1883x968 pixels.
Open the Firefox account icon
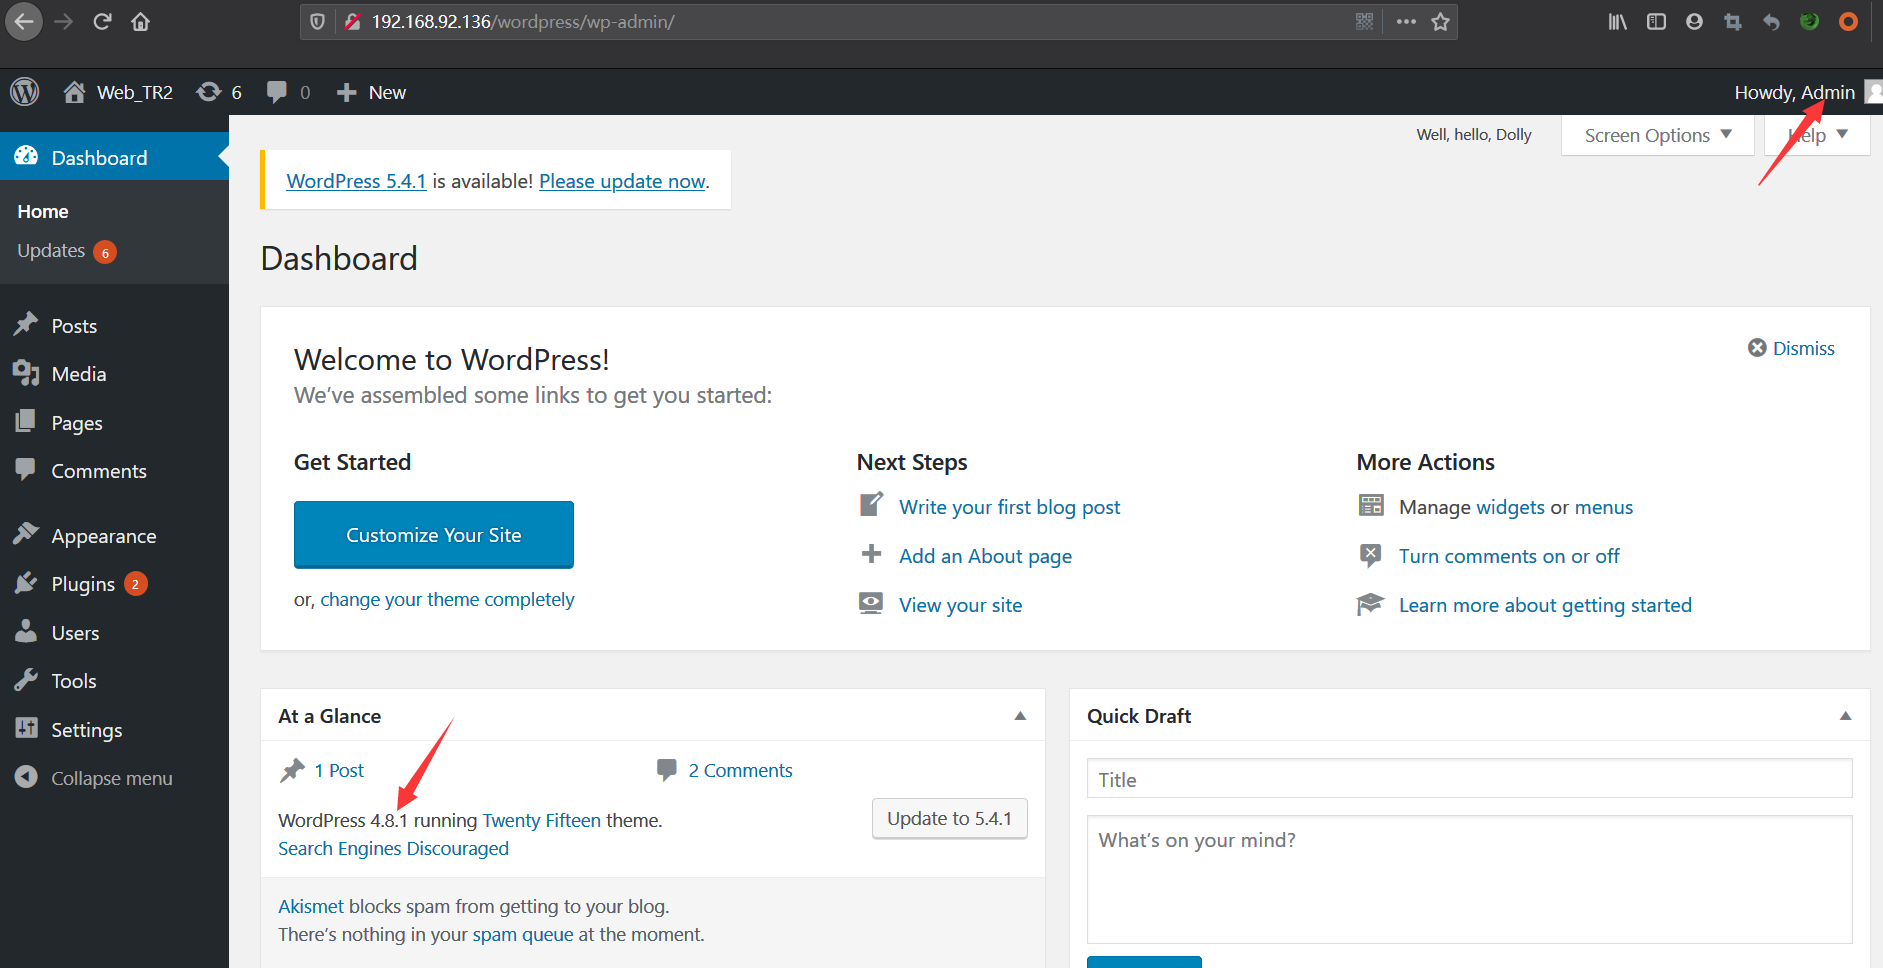click(1694, 21)
